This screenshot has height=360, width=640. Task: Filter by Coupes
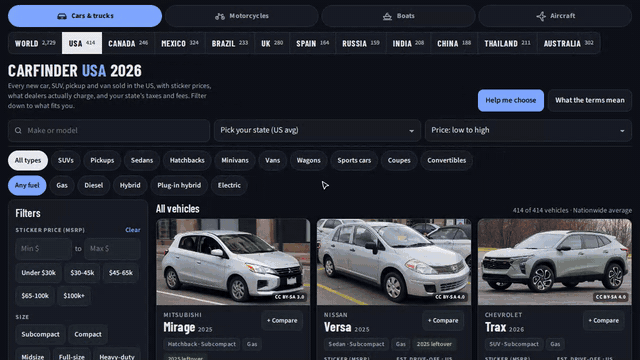(x=399, y=160)
